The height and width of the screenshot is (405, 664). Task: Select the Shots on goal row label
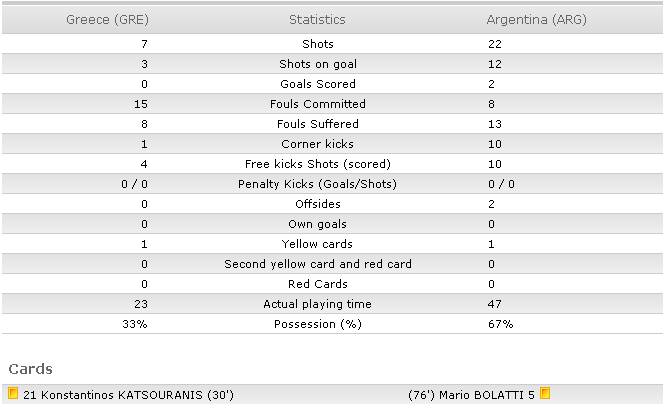click(x=318, y=64)
